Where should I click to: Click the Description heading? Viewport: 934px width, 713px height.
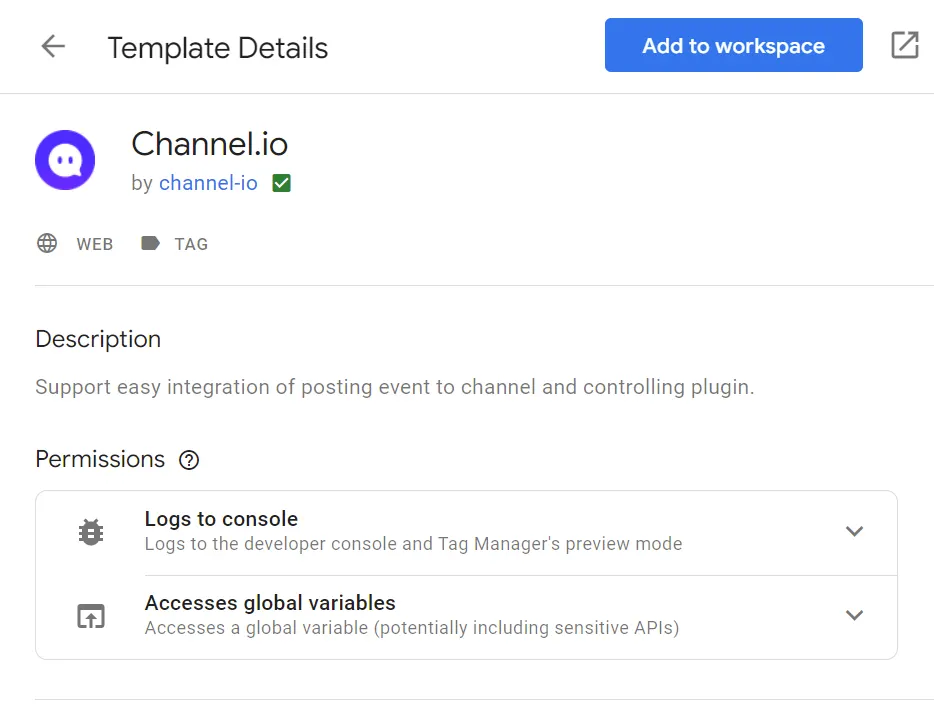pos(98,339)
